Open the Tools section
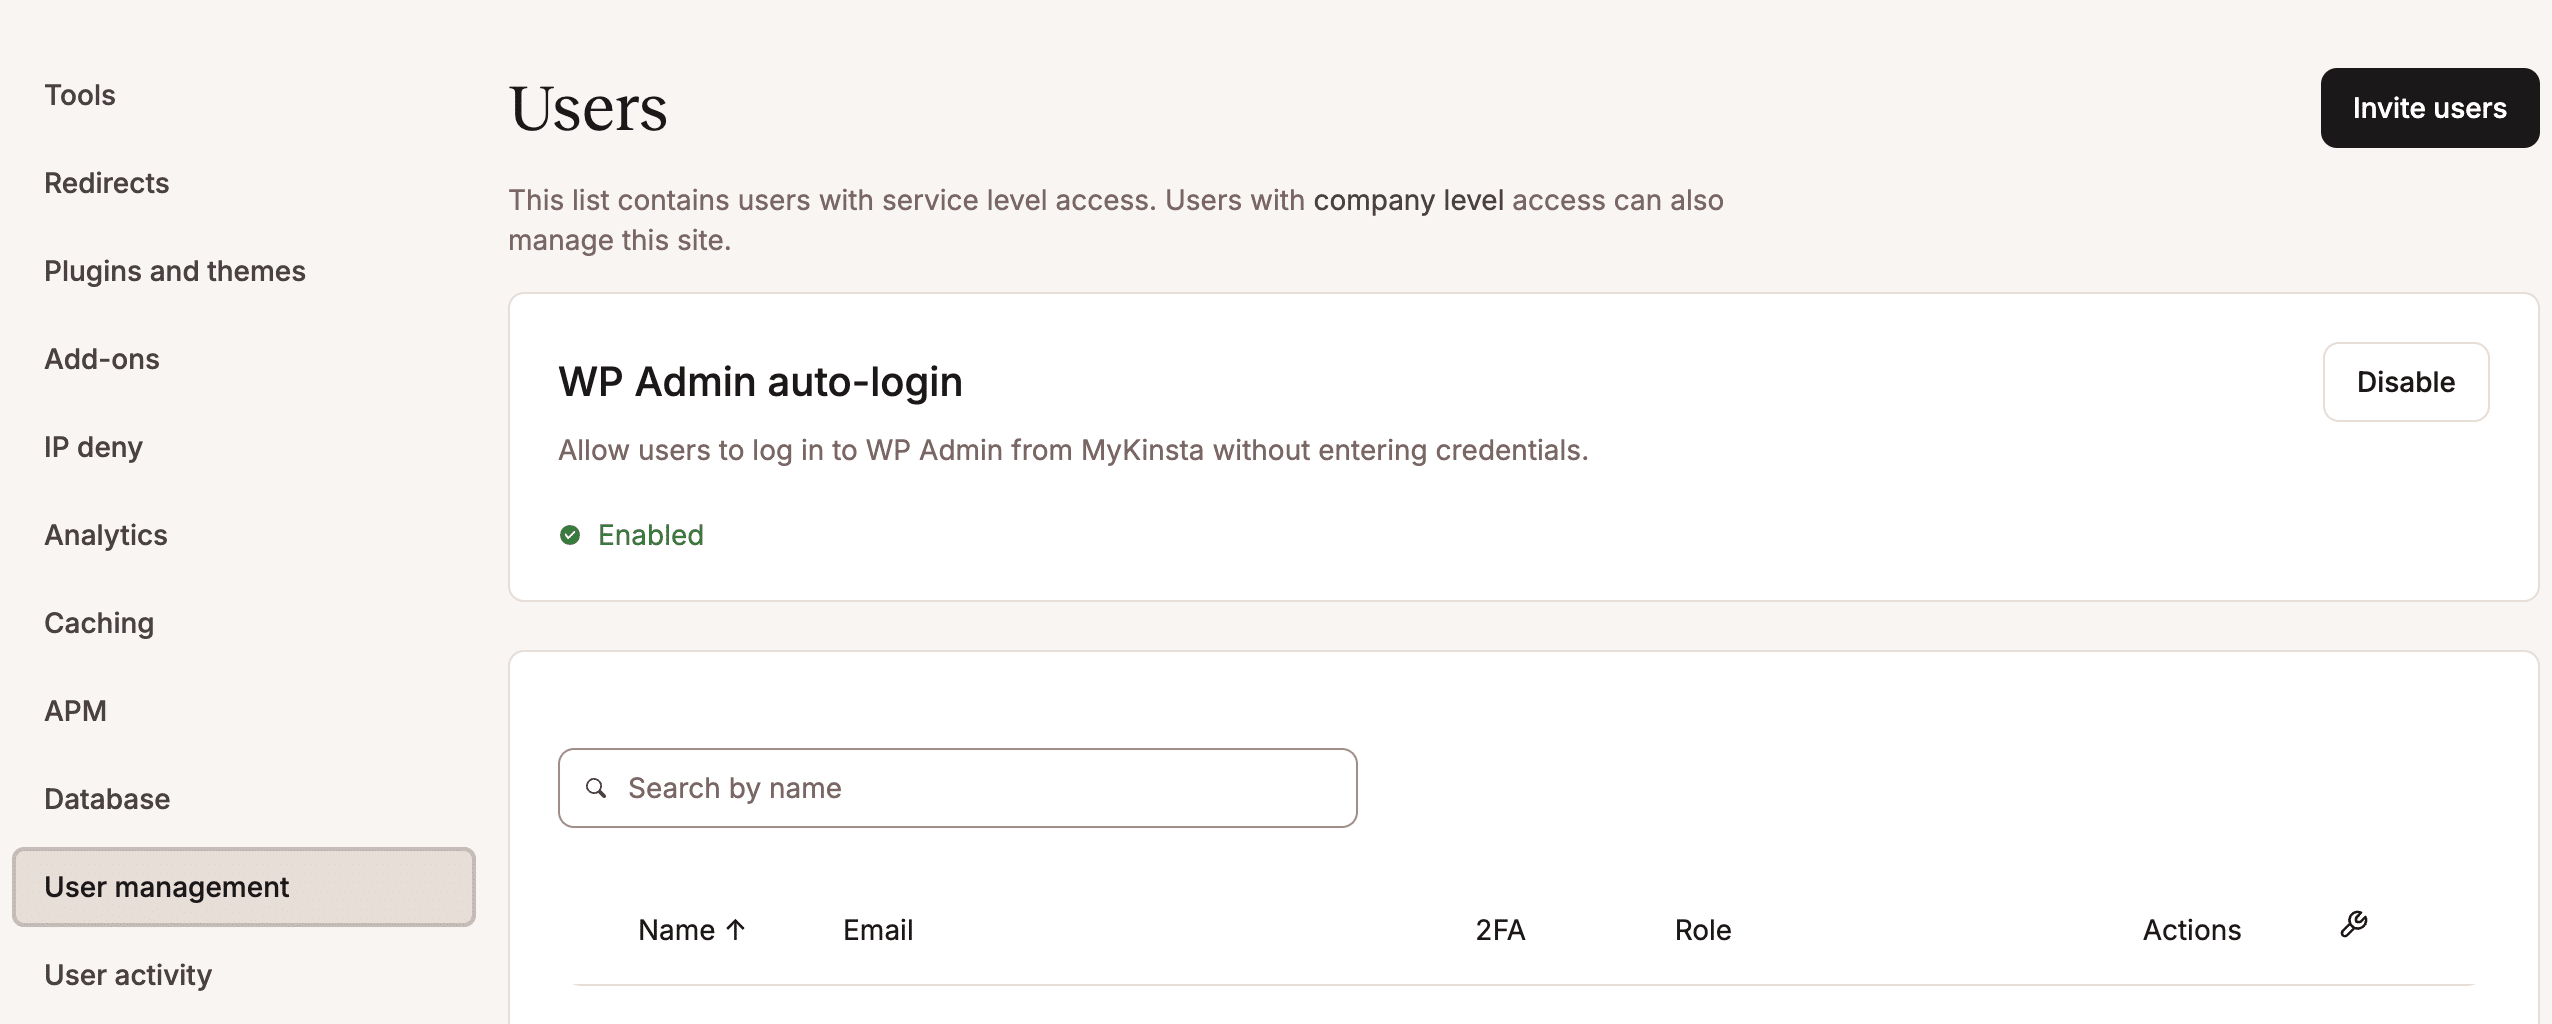The height and width of the screenshot is (1024, 2552). click(80, 94)
